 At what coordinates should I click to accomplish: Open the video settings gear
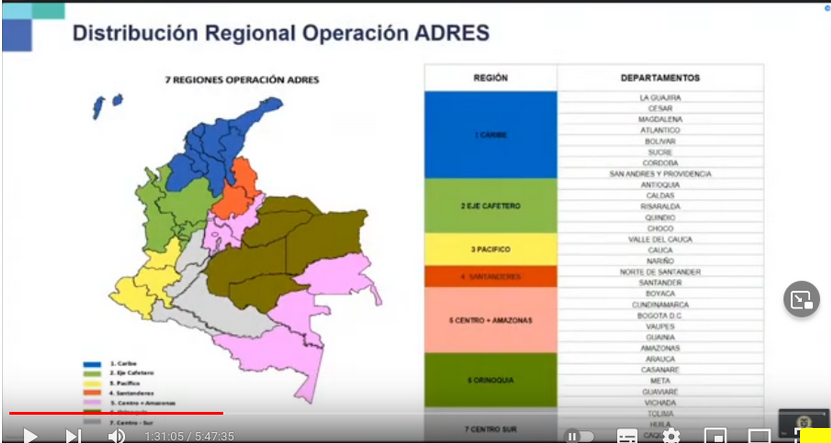pyautogui.click(x=671, y=436)
